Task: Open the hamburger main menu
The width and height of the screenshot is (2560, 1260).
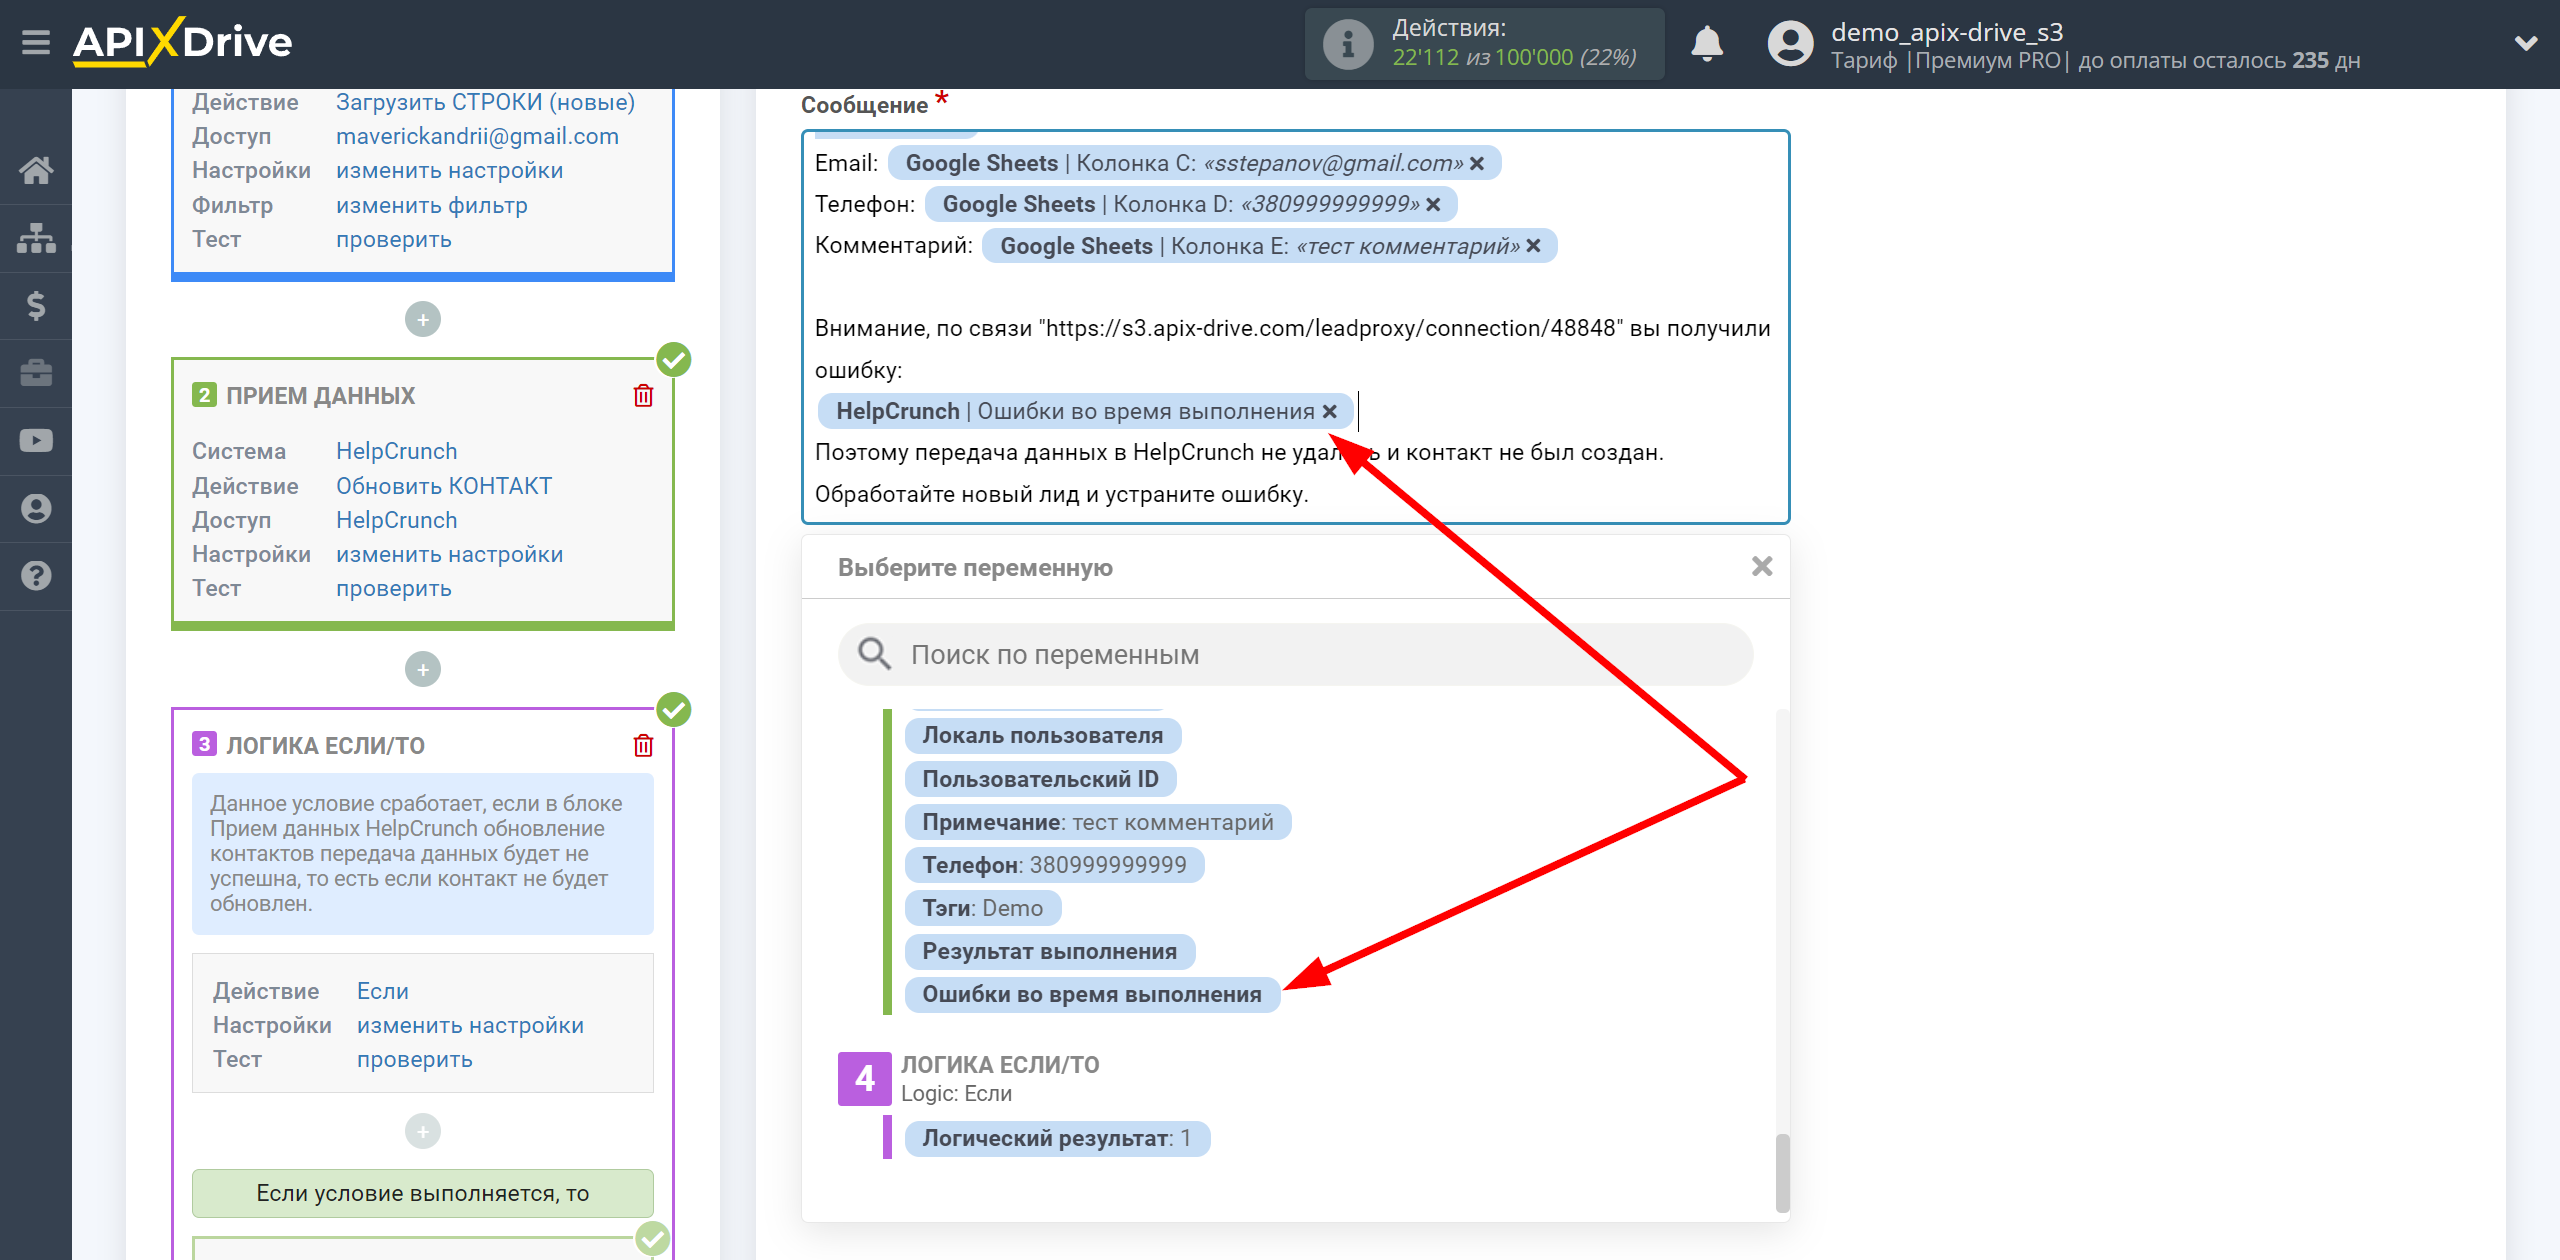Action: [36, 43]
